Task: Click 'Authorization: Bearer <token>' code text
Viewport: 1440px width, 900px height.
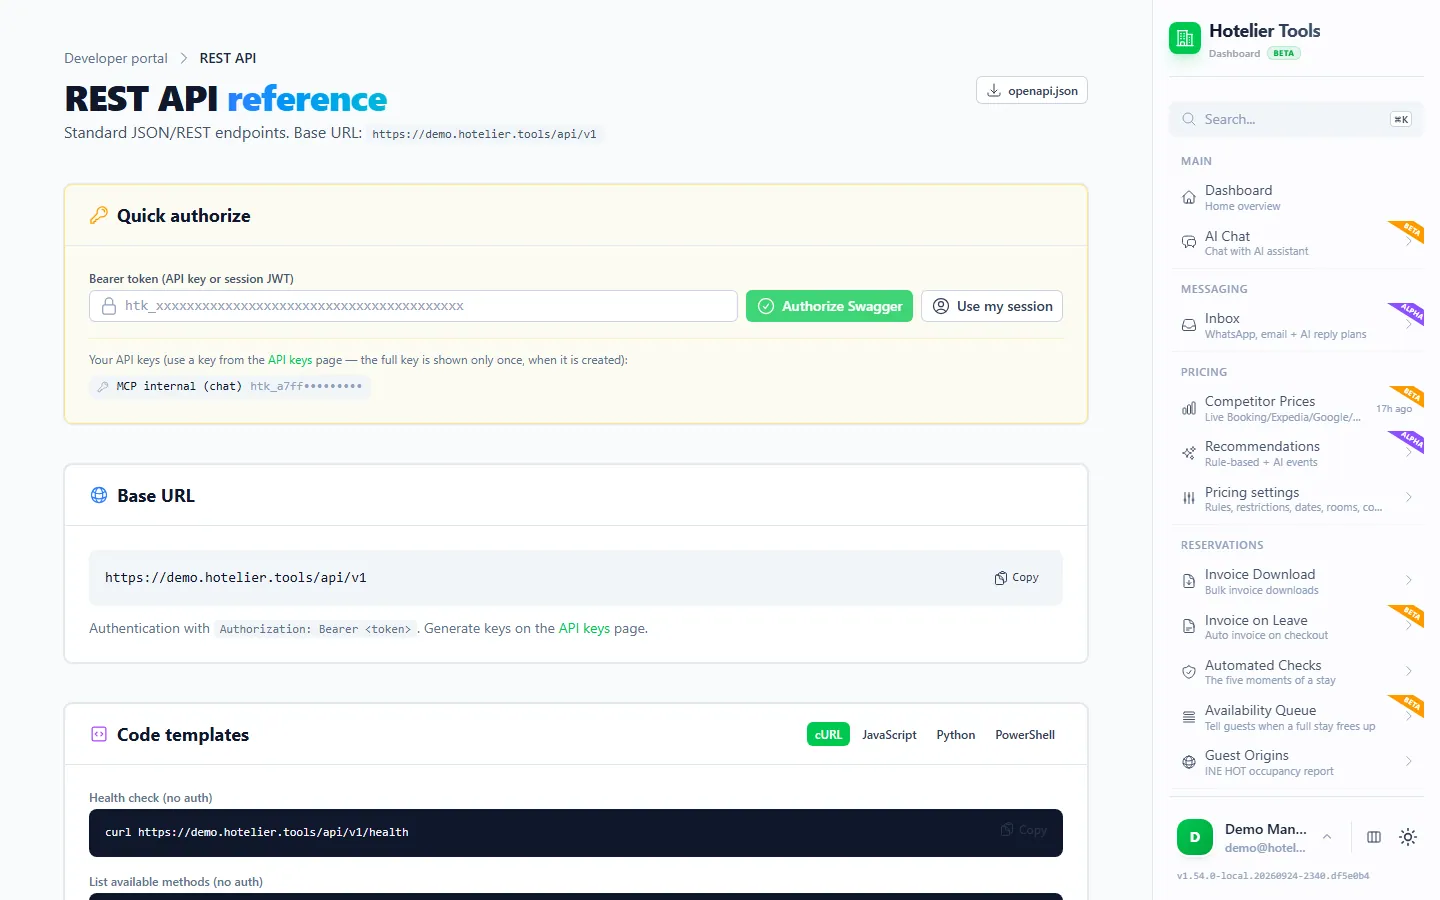Action: (315, 629)
